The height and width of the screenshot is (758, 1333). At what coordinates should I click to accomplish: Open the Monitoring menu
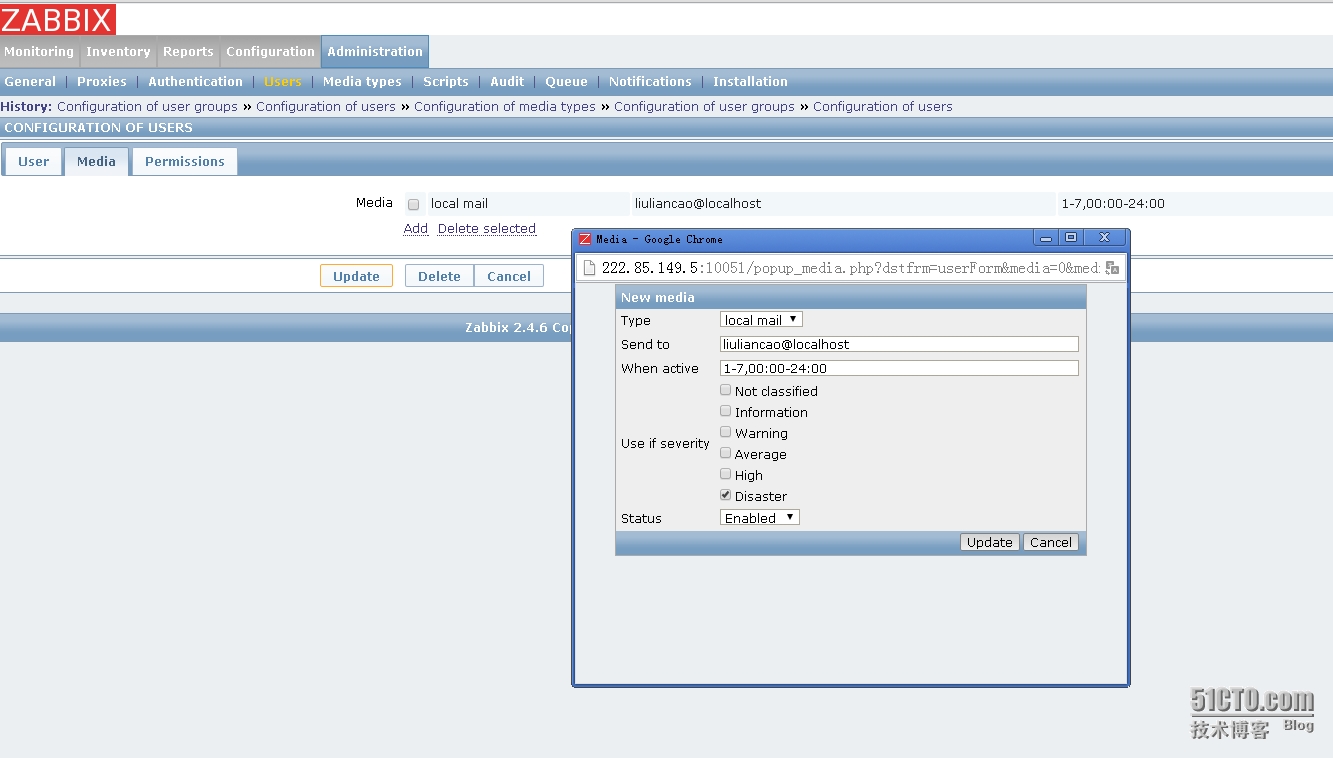click(39, 52)
